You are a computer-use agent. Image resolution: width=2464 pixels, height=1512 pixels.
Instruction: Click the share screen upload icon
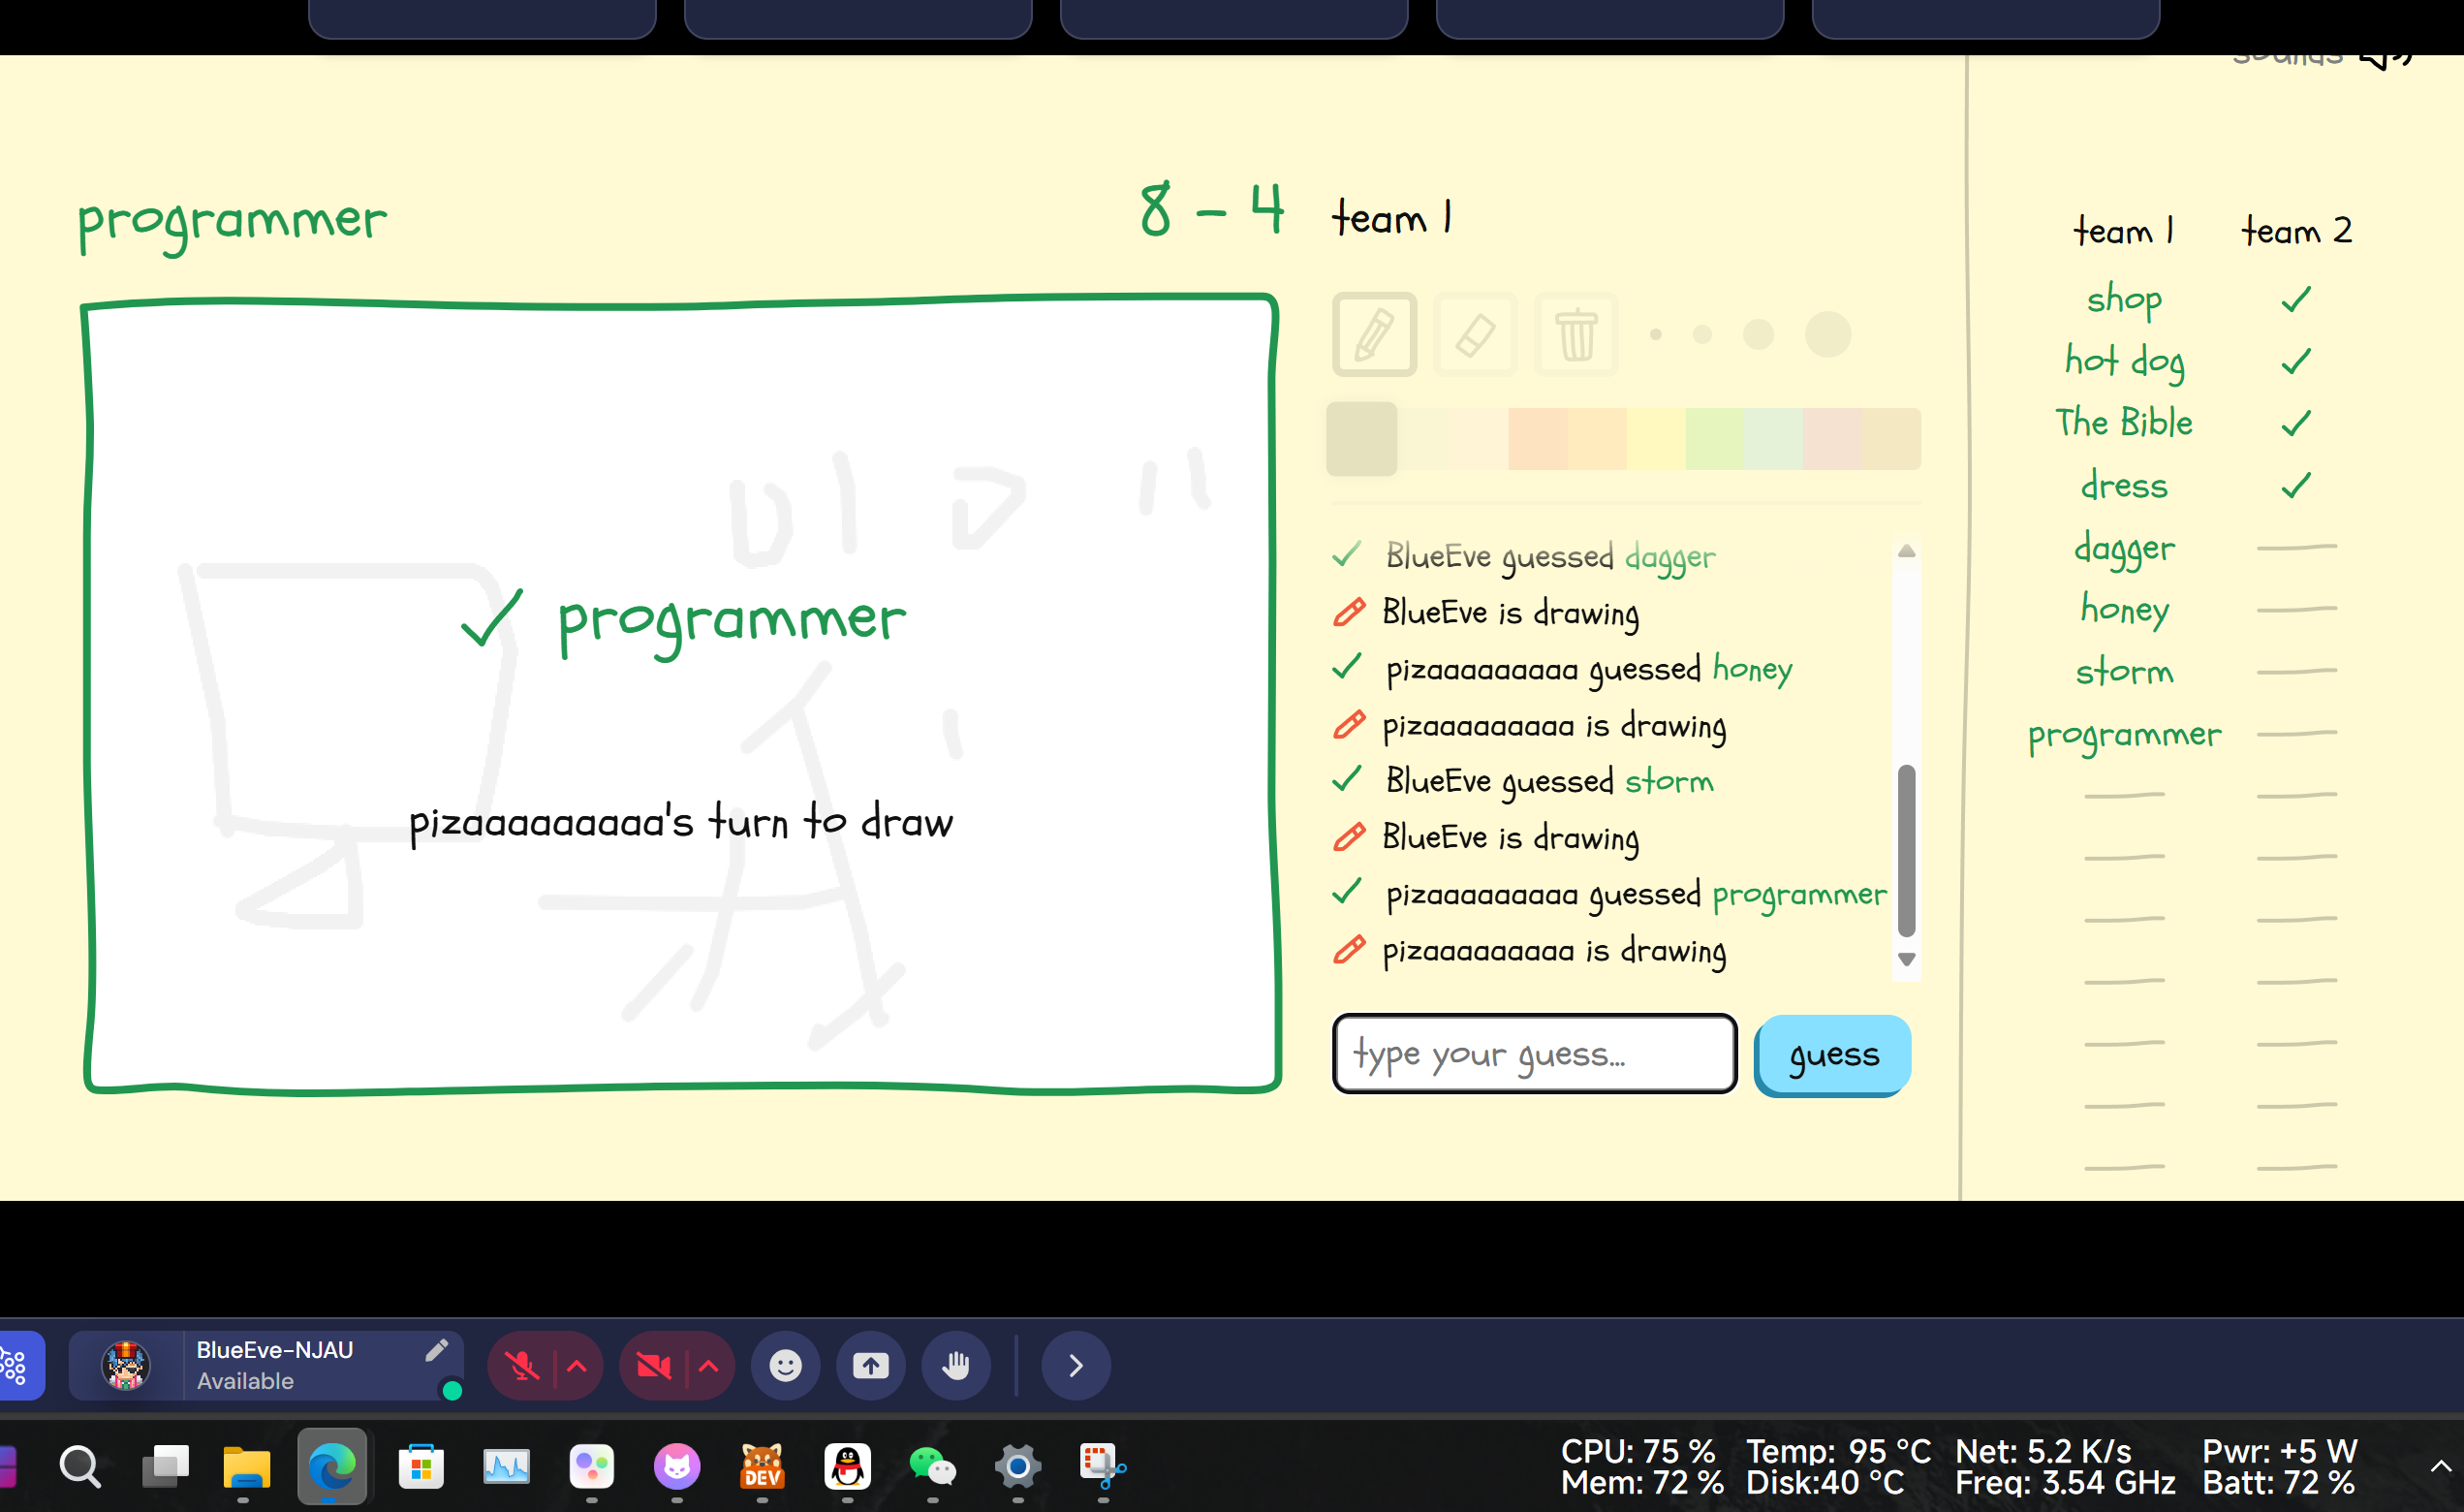(870, 1365)
